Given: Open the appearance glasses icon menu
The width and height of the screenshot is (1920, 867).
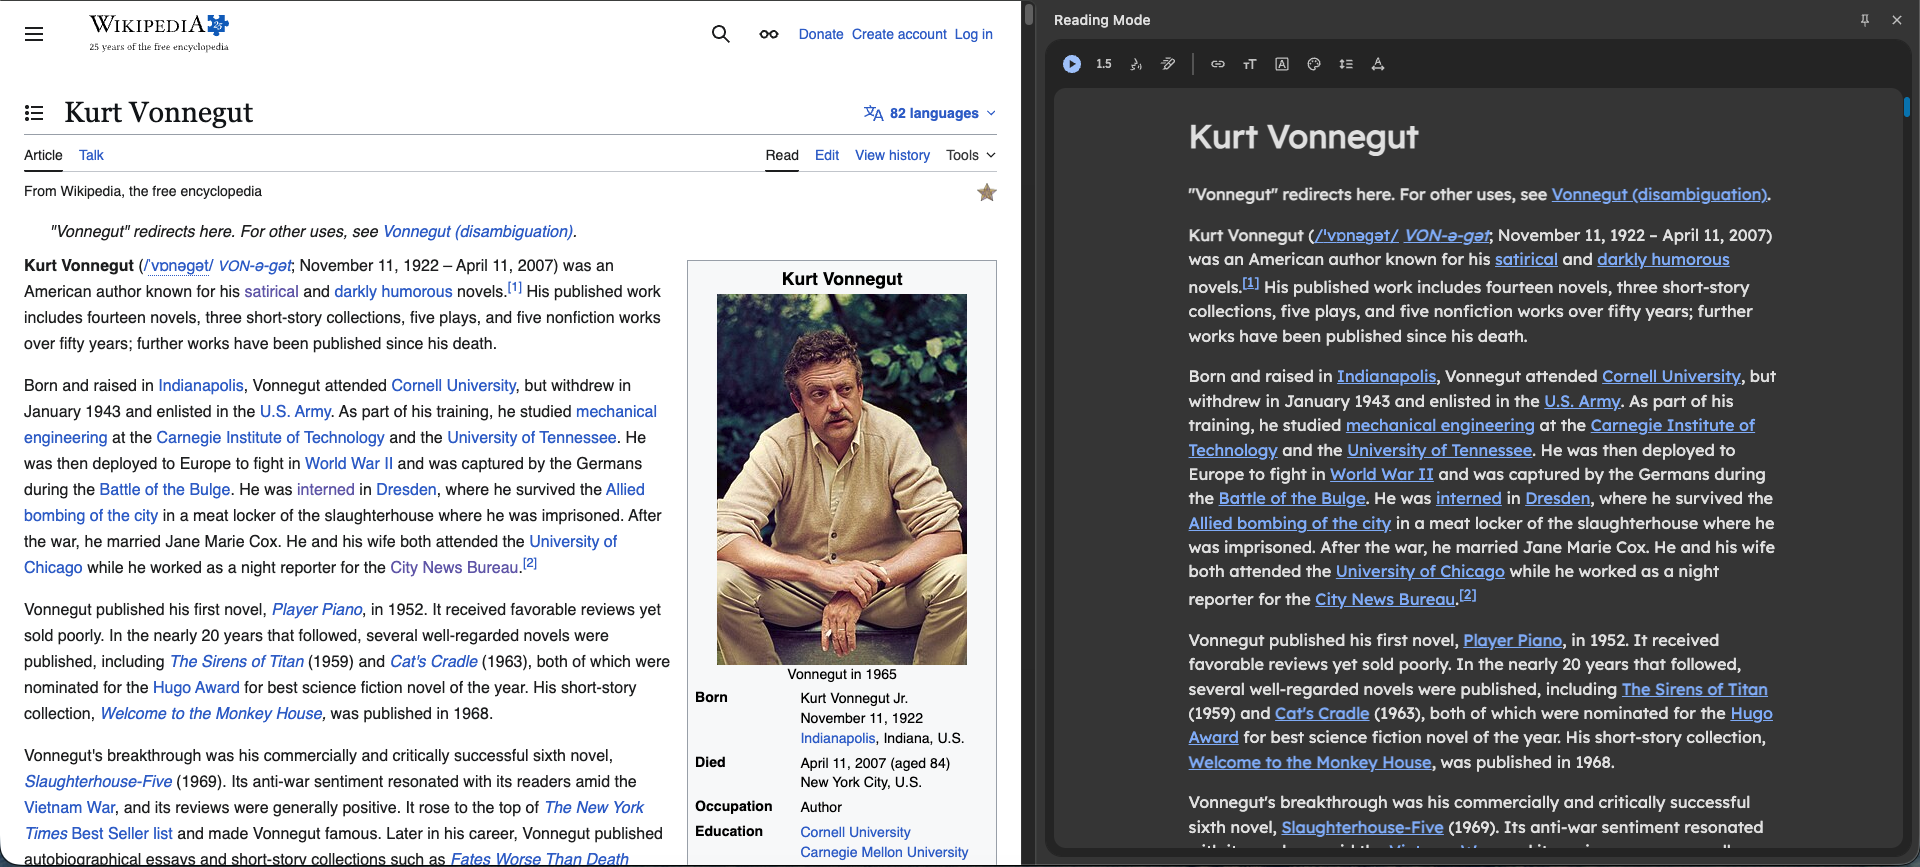Looking at the screenshot, I should pyautogui.click(x=768, y=34).
